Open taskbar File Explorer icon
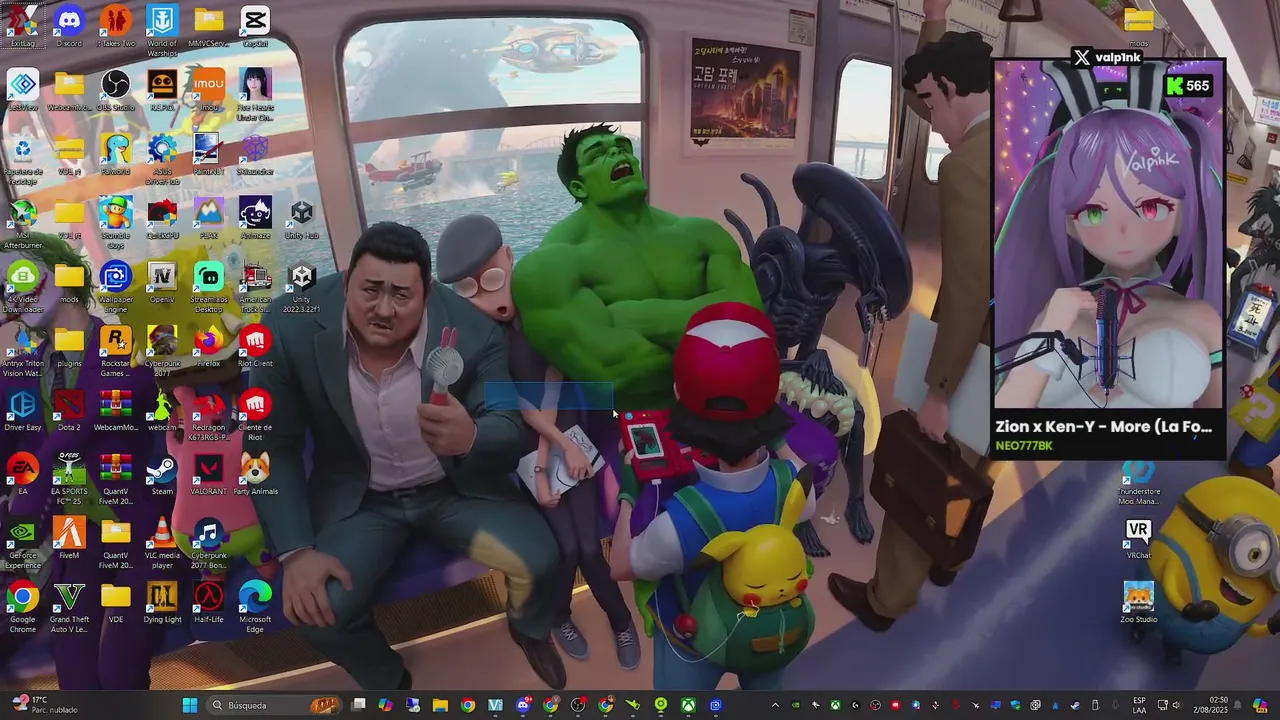This screenshot has height=720, width=1280. 440,705
